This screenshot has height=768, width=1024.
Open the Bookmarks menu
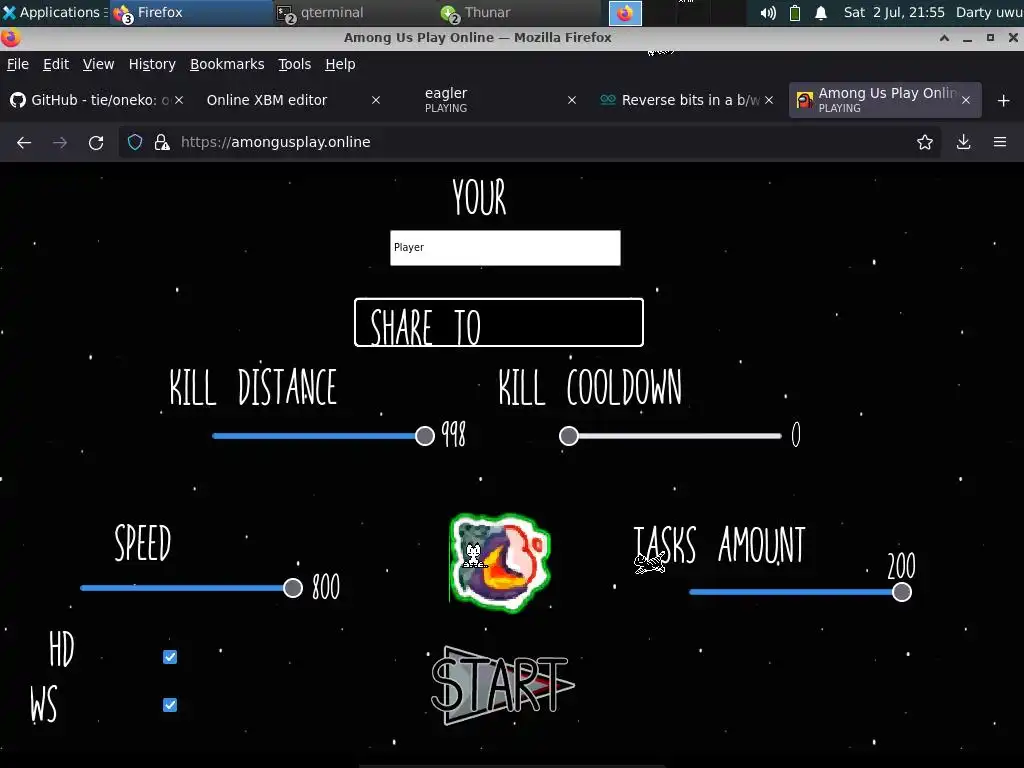click(x=227, y=64)
